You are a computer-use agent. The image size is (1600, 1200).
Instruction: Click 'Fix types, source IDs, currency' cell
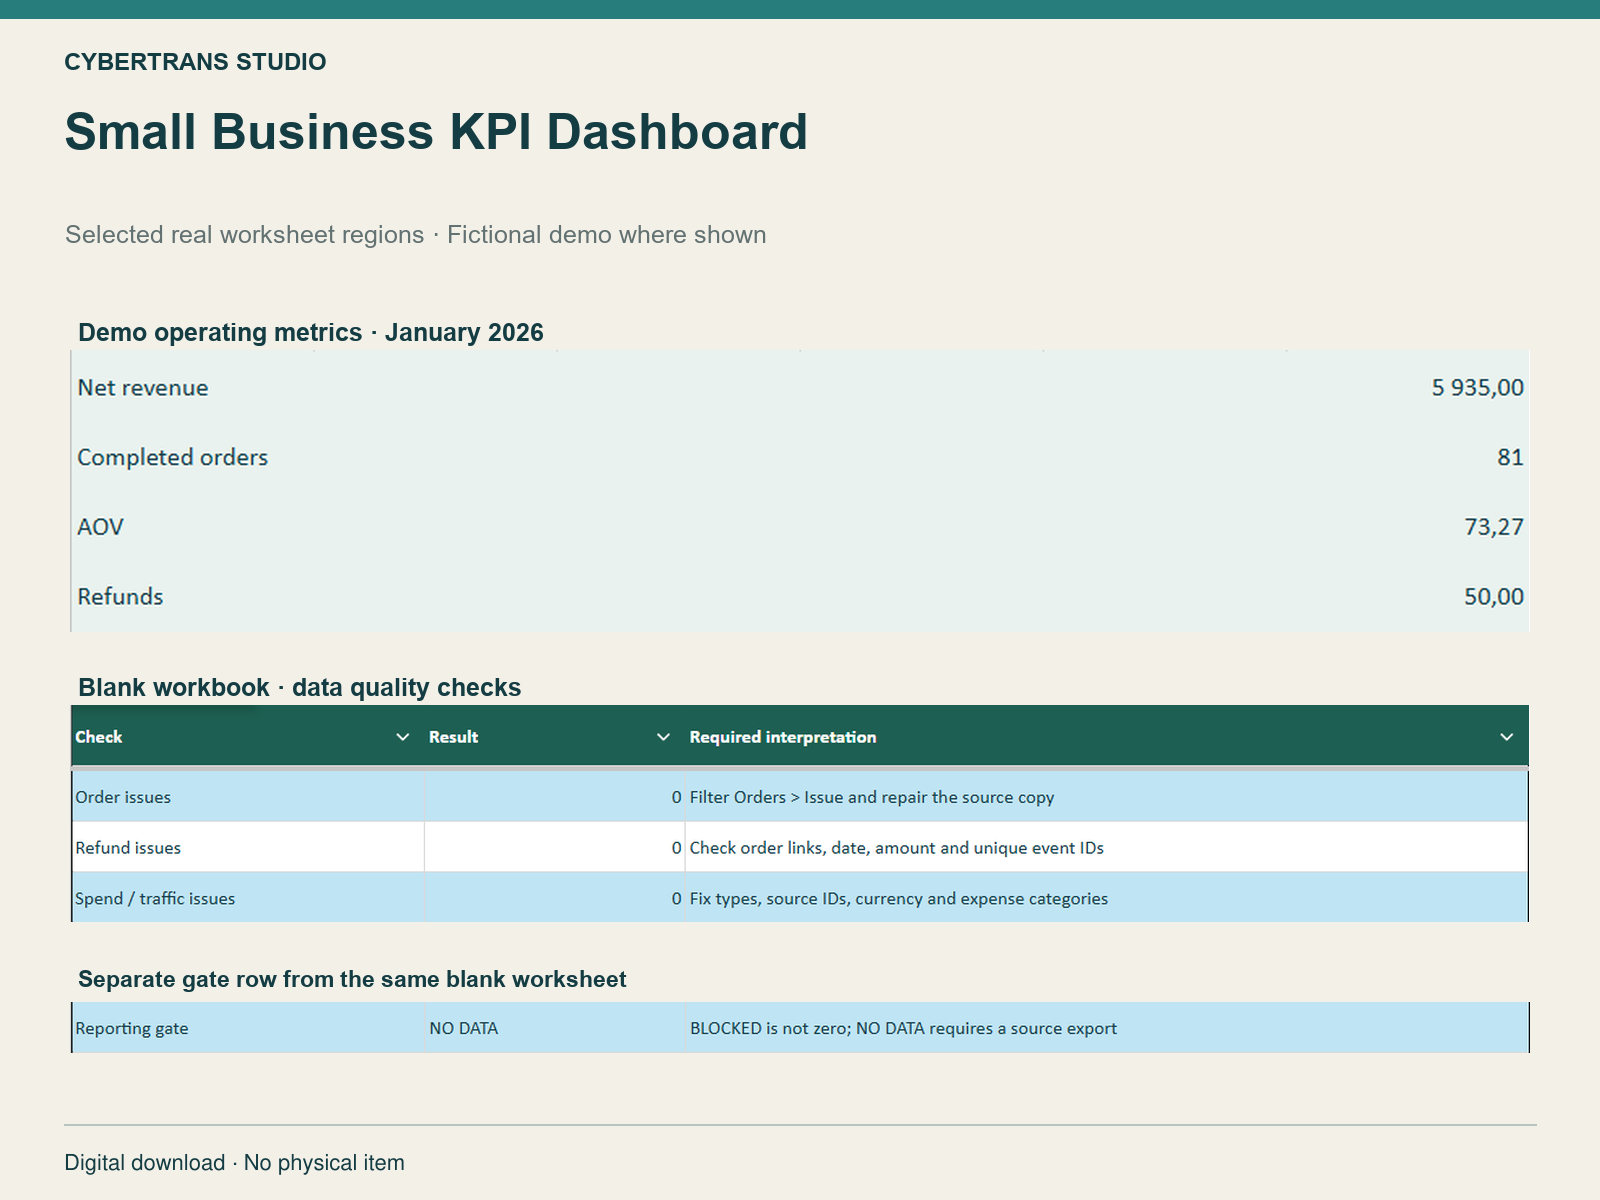1107,898
